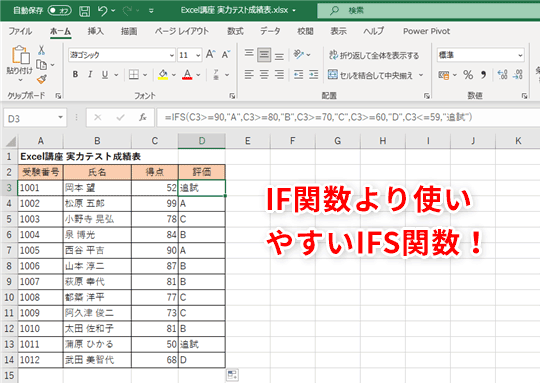The width and height of the screenshot is (540, 383).
Task: Open the 挿入 ribbon tab
Action: pos(95,31)
